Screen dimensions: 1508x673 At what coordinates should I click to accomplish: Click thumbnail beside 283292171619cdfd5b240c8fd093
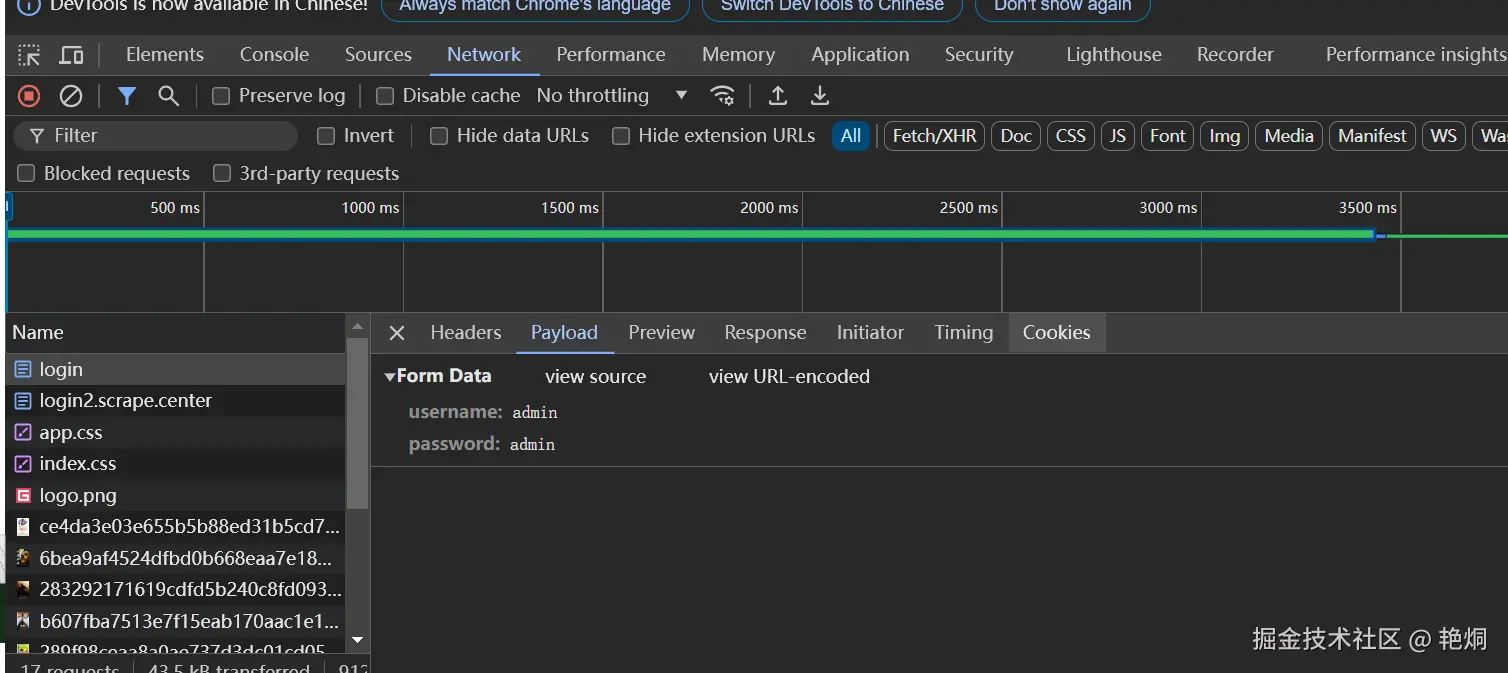pos(23,590)
